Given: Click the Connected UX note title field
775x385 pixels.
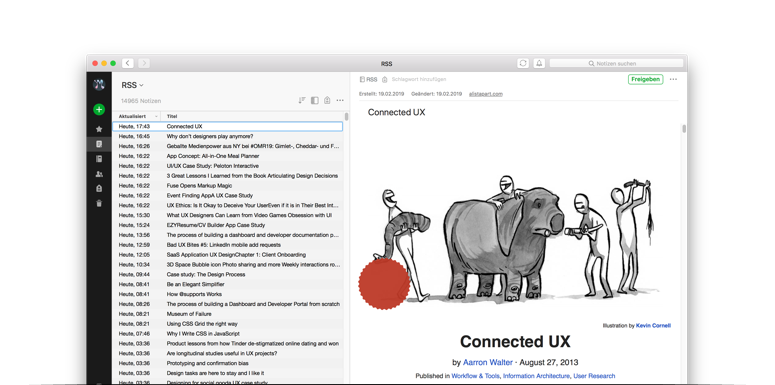Looking at the screenshot, I should (x=396, y=112).
